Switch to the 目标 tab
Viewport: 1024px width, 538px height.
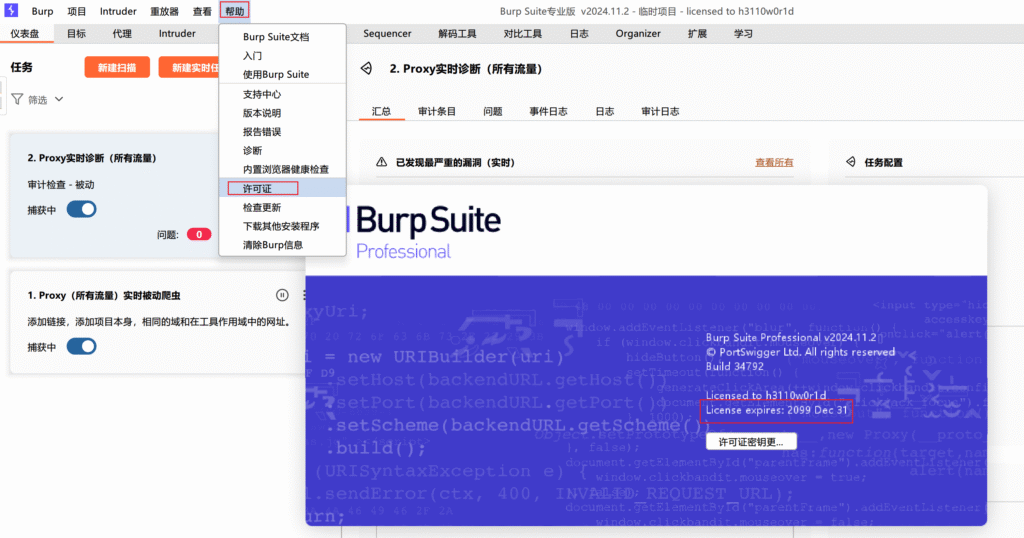[76, 33]
